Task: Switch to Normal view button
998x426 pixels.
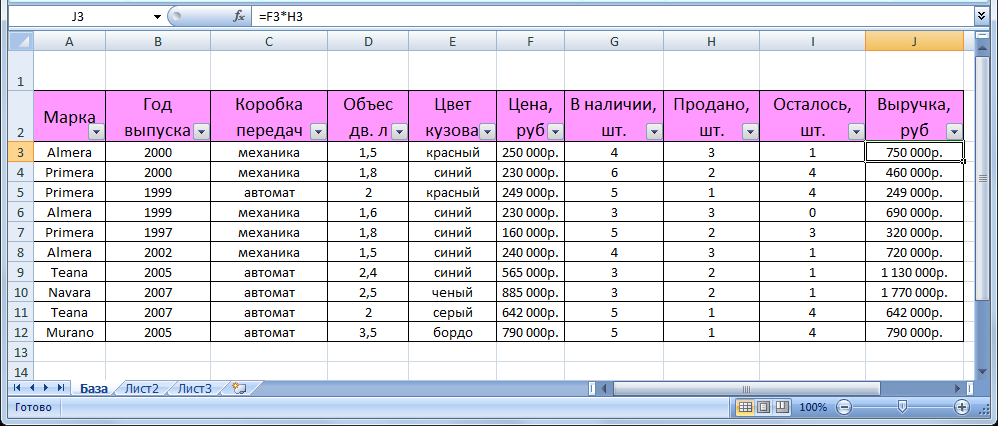Action: [745, 407]
